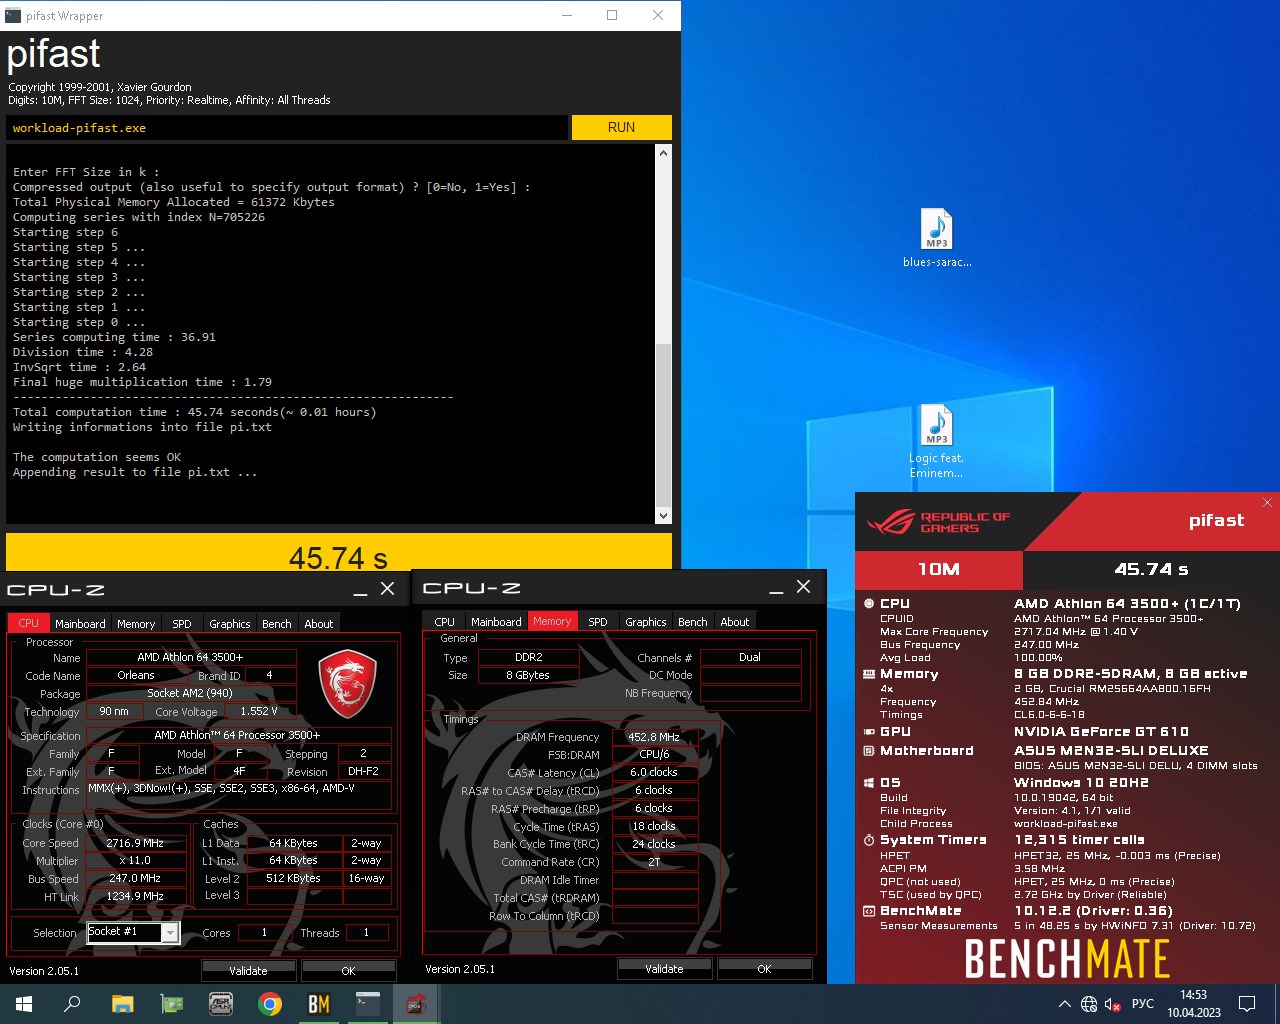The width and height of the screenshot is (1280, 1024).
Task: Click the GPU section icon in BenchMate panel
Action: tap(869, 732)
